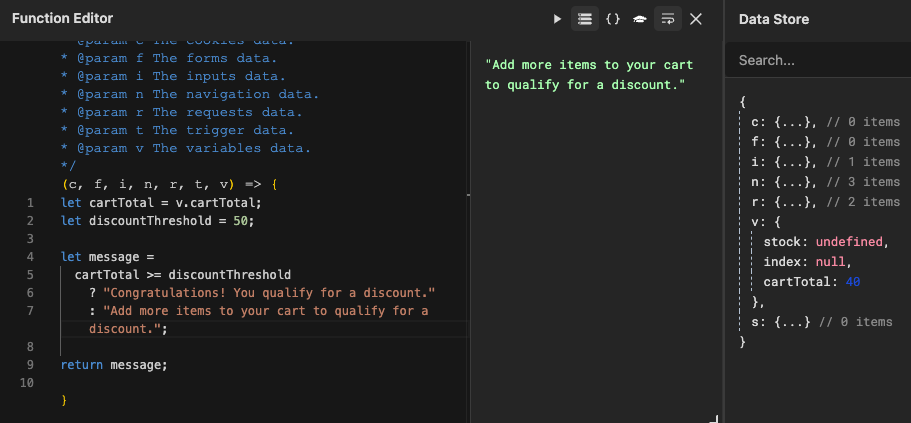This screenshot has height=423, width=911.
Task: Toggle word wrap in the editor
Action: (668, 19)
